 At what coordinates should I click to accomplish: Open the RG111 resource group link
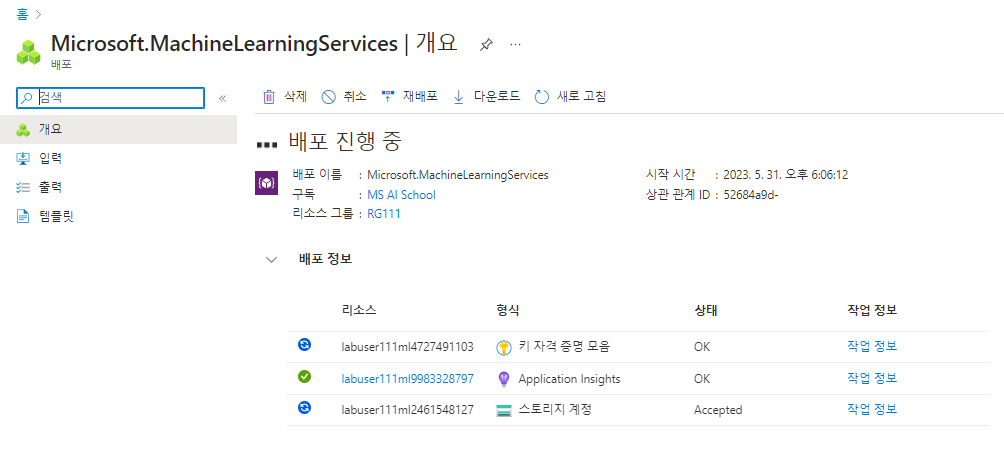coord(384,214)
